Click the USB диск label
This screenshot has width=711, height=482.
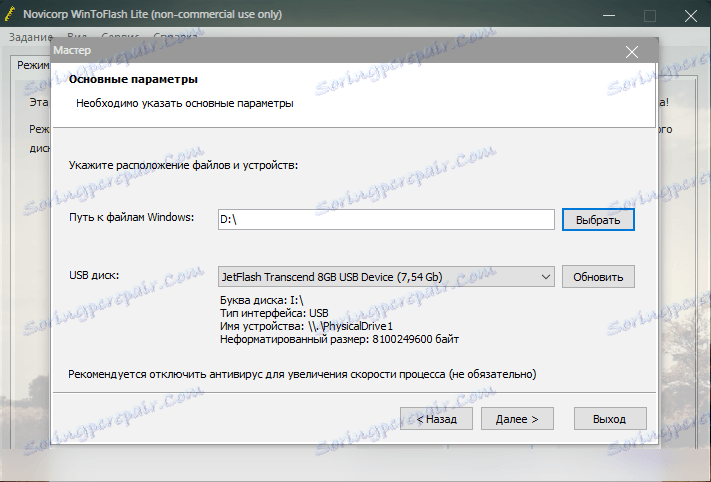(94, 275)
